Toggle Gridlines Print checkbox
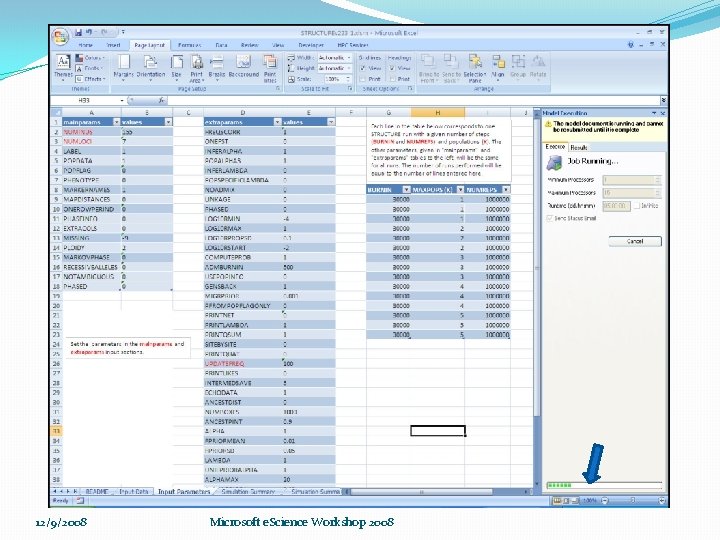 (x=363, y=79)
